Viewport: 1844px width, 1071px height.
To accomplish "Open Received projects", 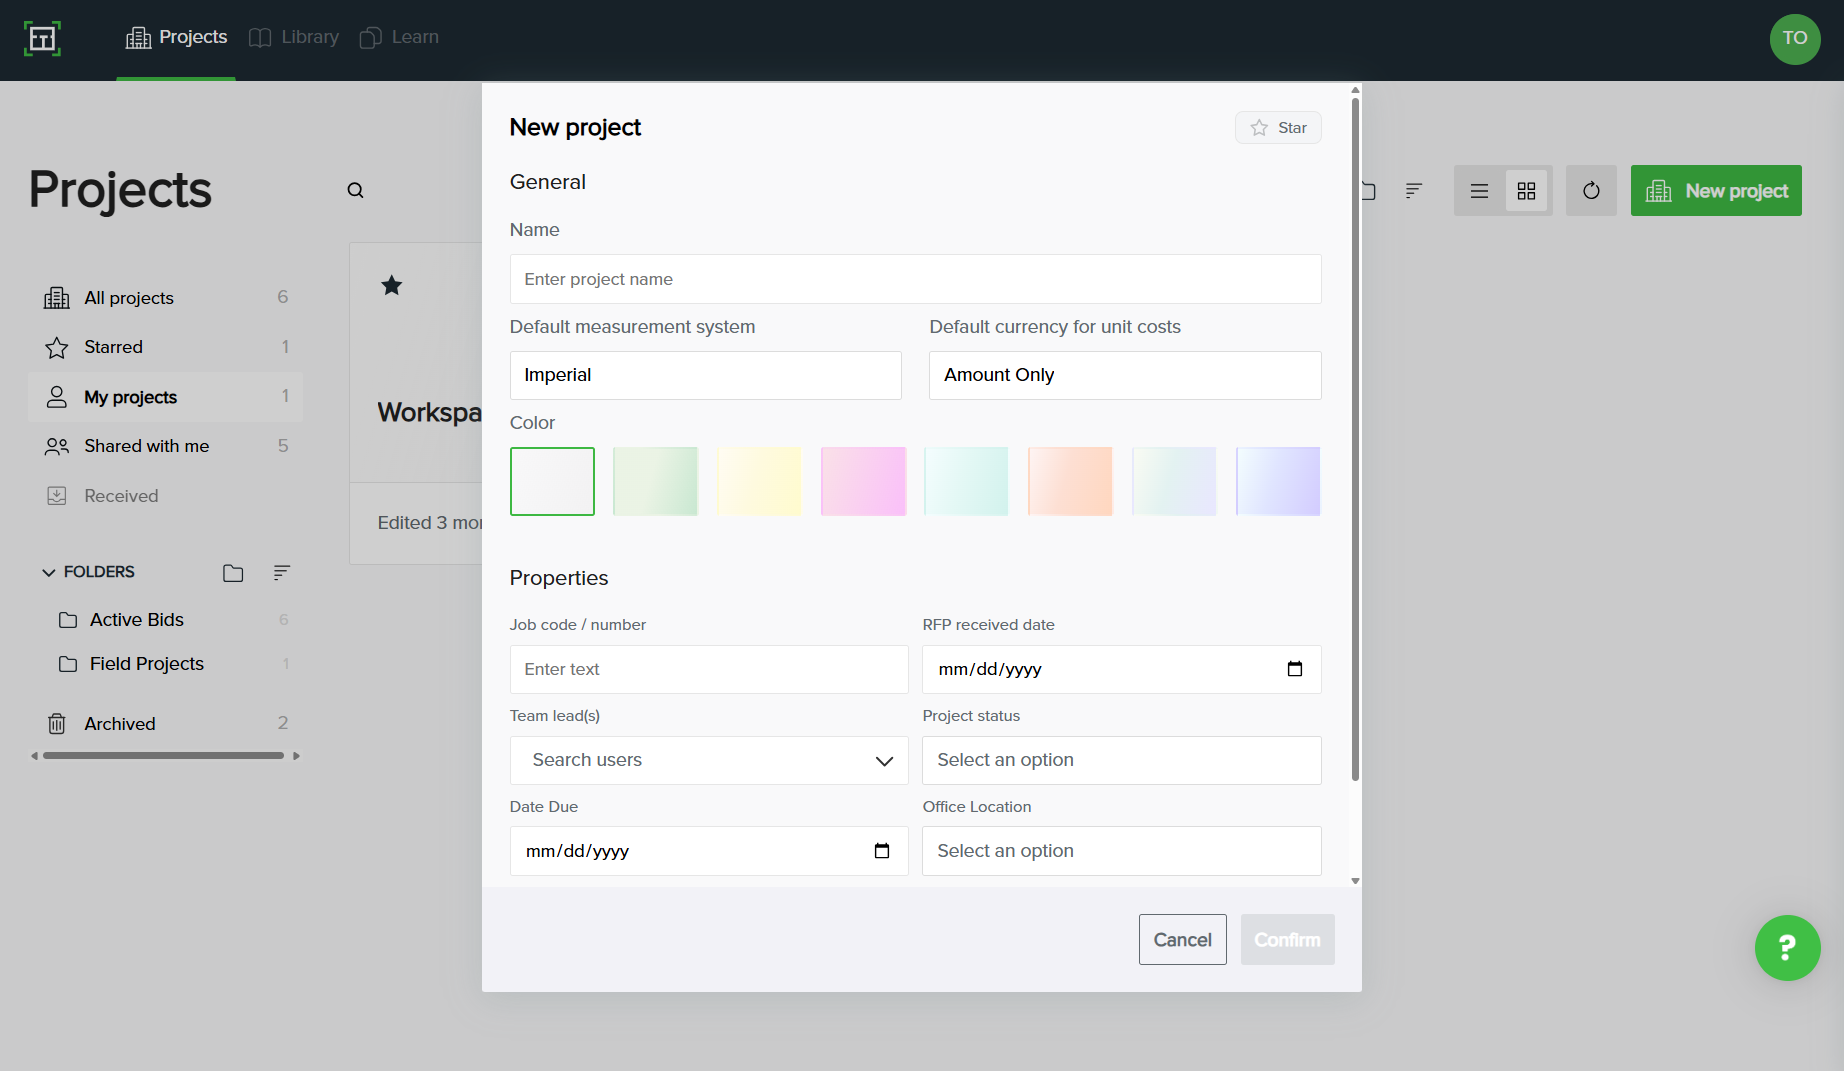I will [166, 496].
